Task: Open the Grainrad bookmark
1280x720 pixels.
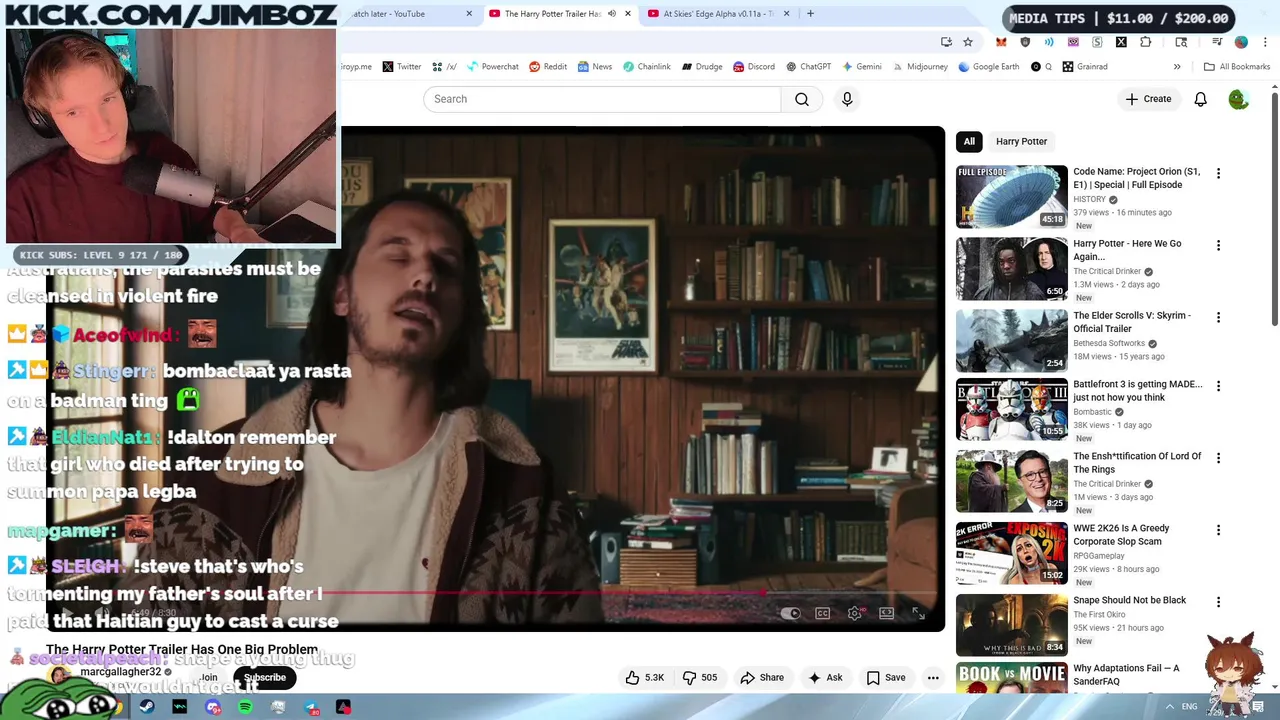Action: click(x=1085, y=67)
